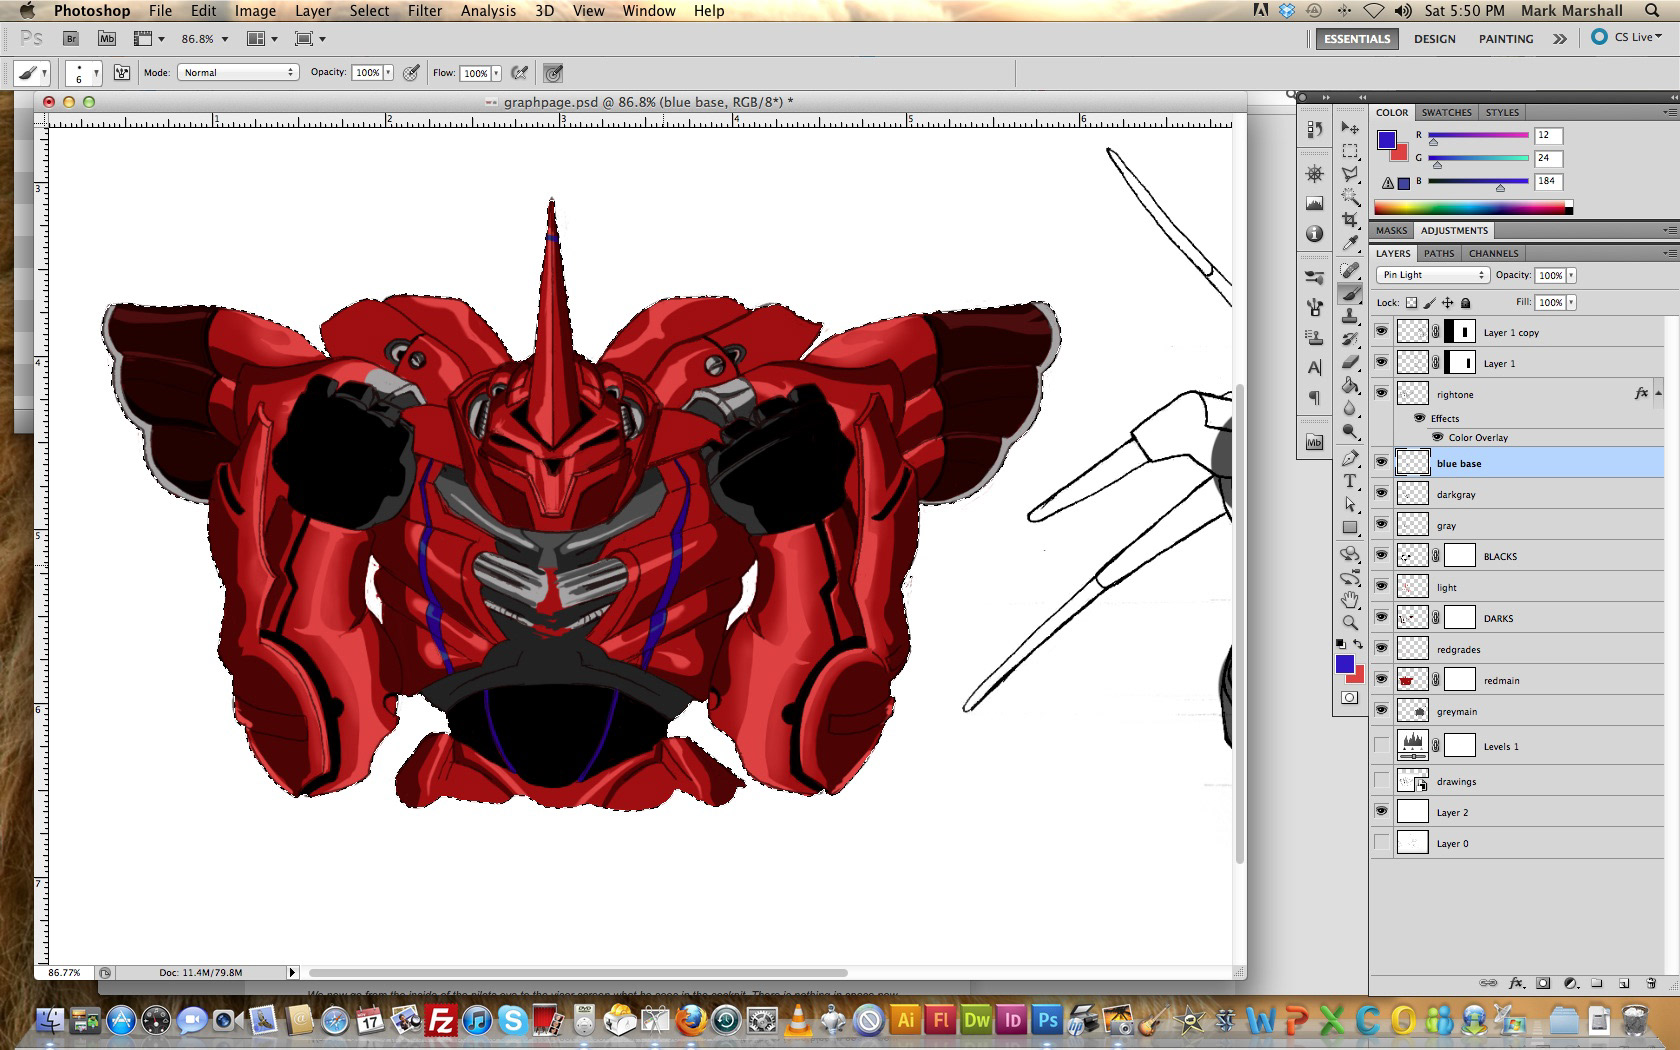1680x1050 pixels.
Task: Open the brush Mode dropdown
Action: pos(238,72)
